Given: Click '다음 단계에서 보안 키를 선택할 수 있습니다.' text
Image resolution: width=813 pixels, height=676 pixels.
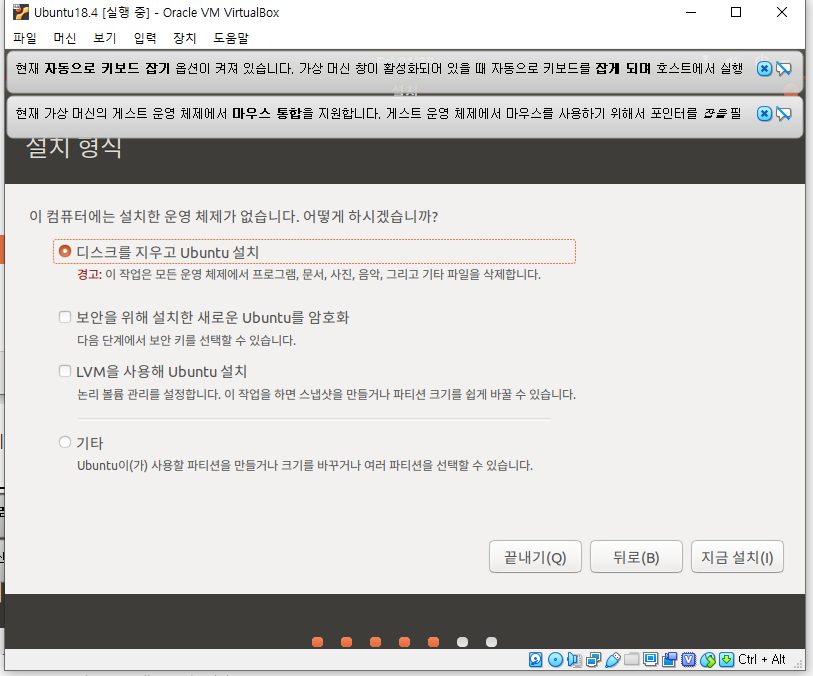Looking at the screenshot, I should (186, 341).
